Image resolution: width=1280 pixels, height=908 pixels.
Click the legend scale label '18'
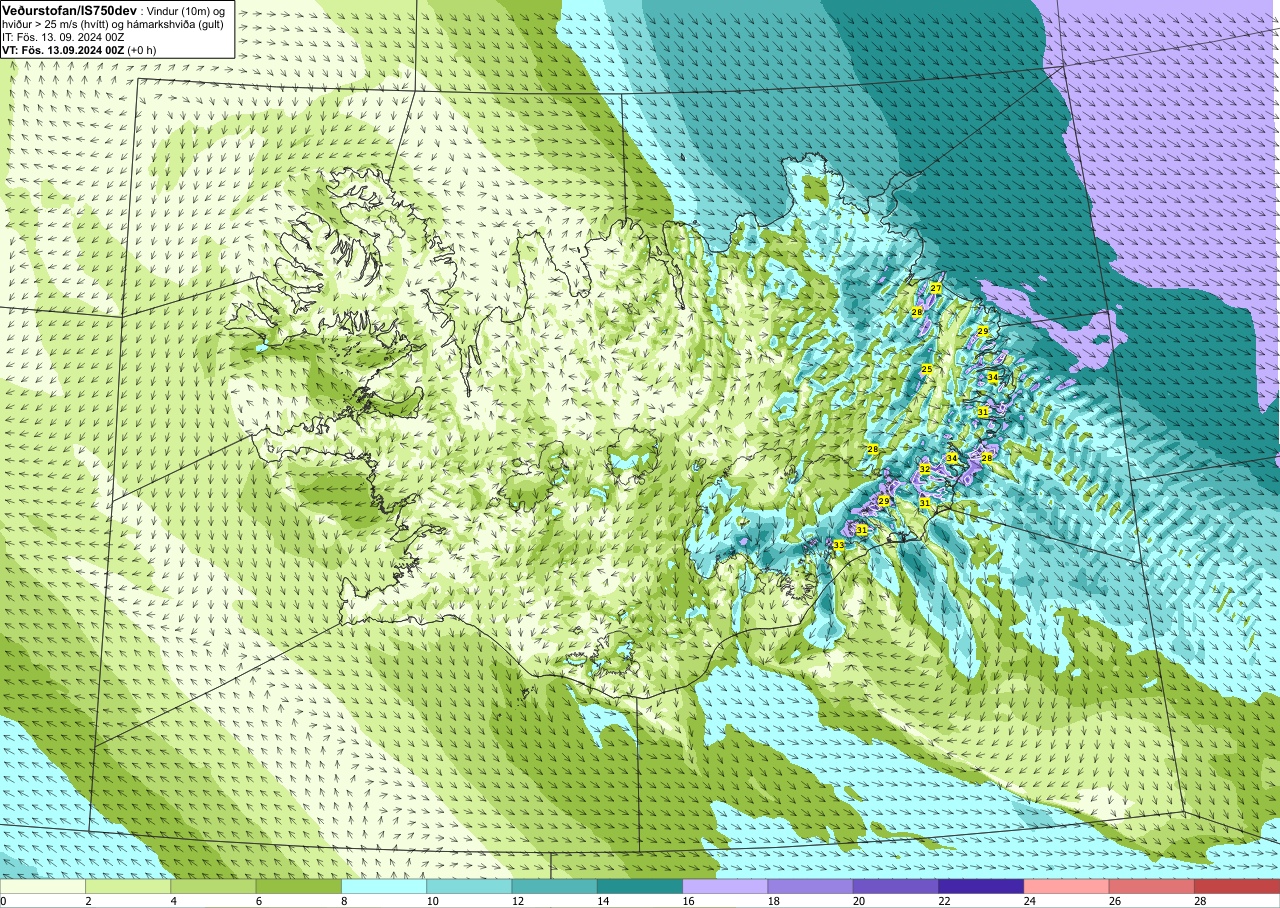[x=774, y=901]
